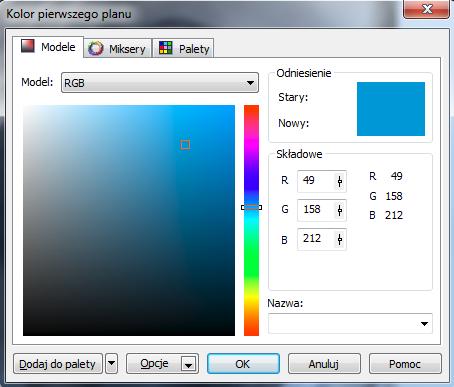Click the hue slider handle
Viewport: 454px width, 387px height.
pos(251,207)
